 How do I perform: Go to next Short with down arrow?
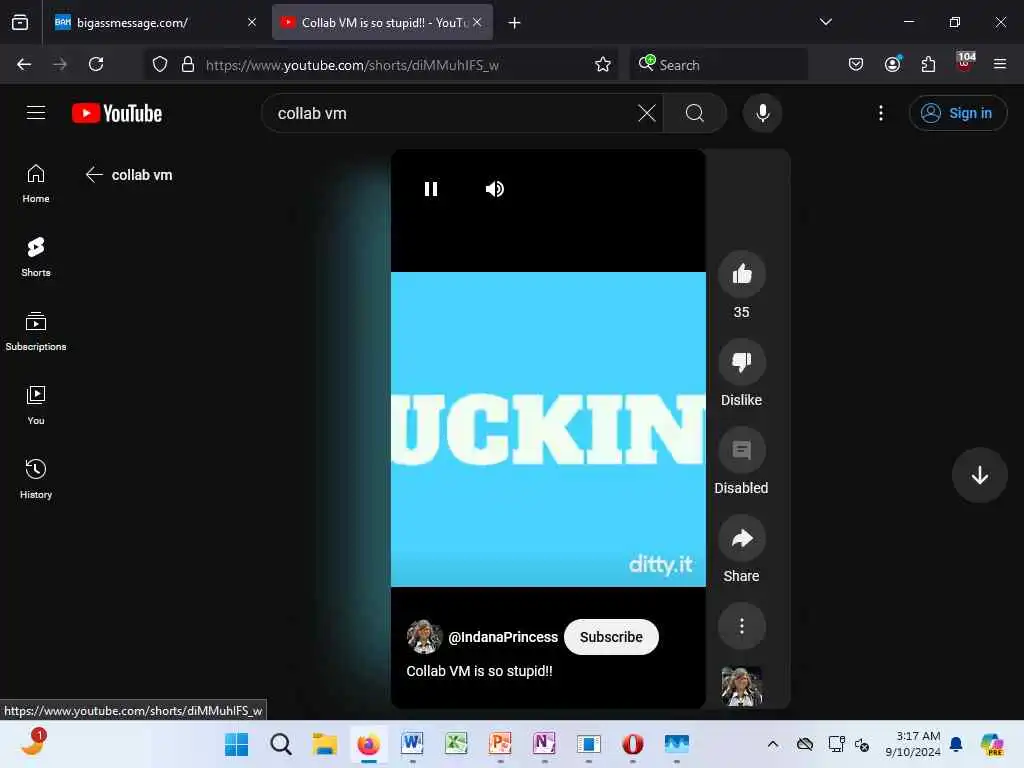(979, 475)
